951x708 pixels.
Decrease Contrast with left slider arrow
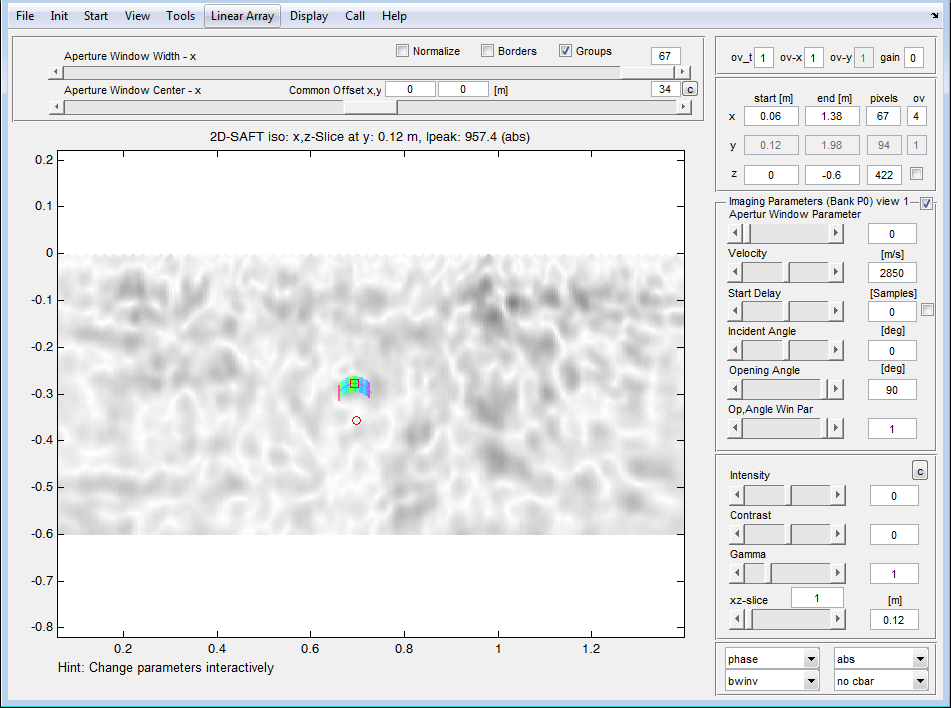pos(737,534)
